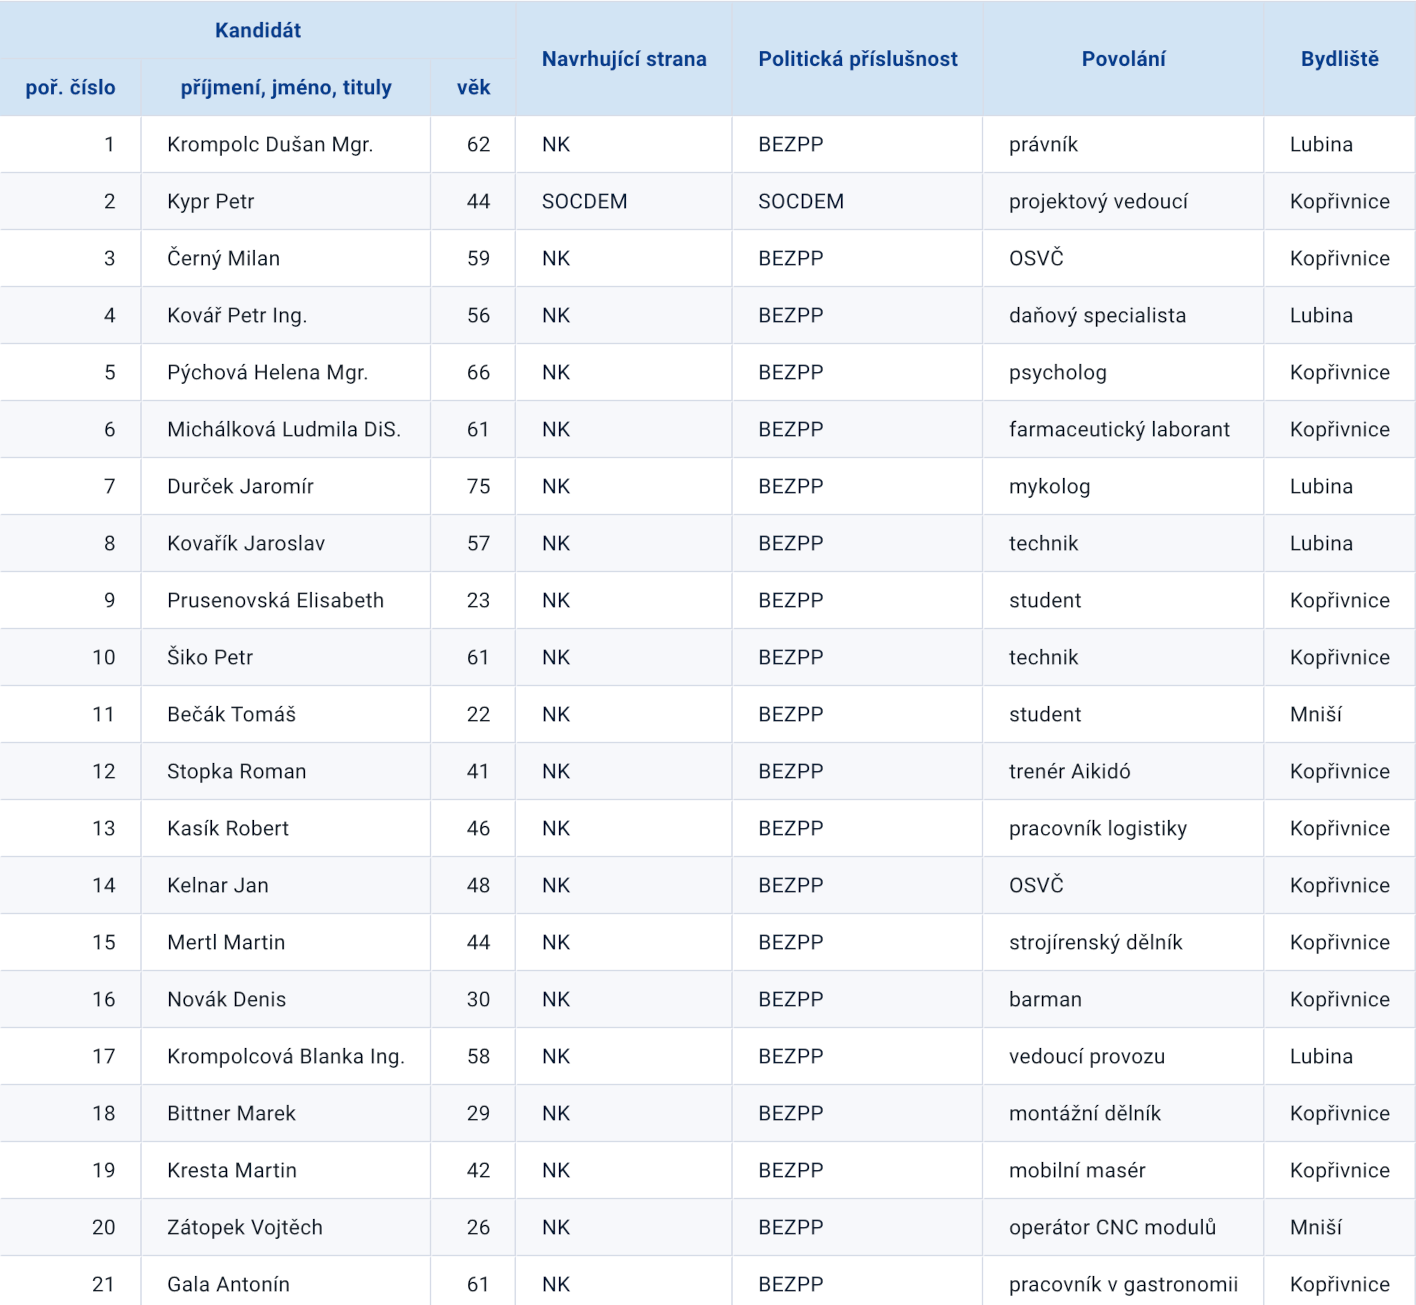Image resolution: width=1416 pixels, height=1305 pixels.
Task: Click the věk column header
Action: pyautogui.click(x=473, y=87)
